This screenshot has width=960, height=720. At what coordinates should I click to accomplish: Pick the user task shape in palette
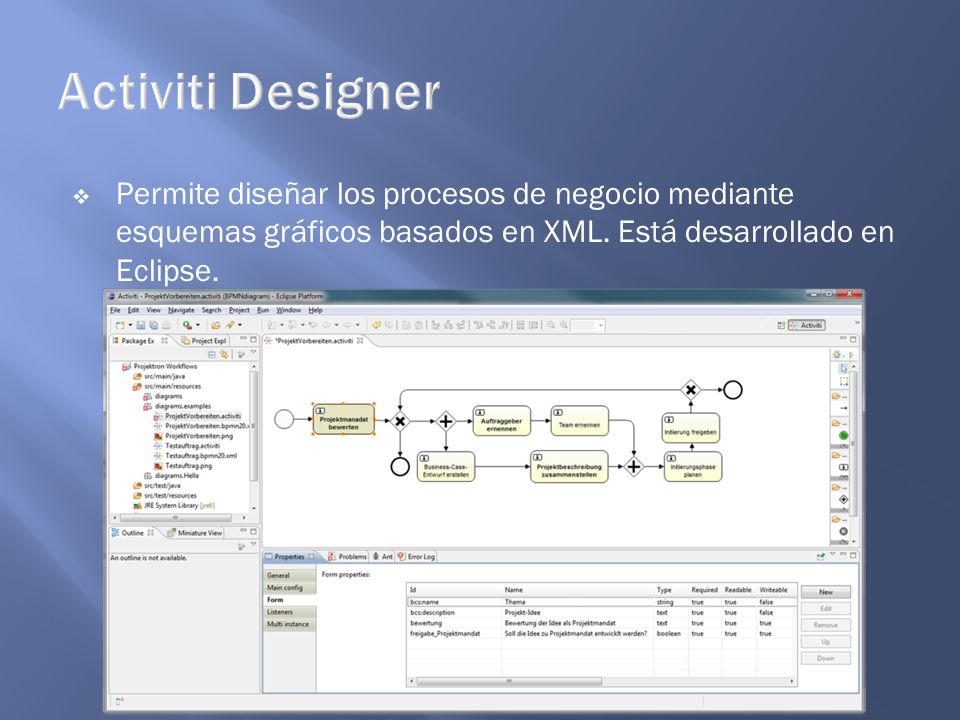844,467
